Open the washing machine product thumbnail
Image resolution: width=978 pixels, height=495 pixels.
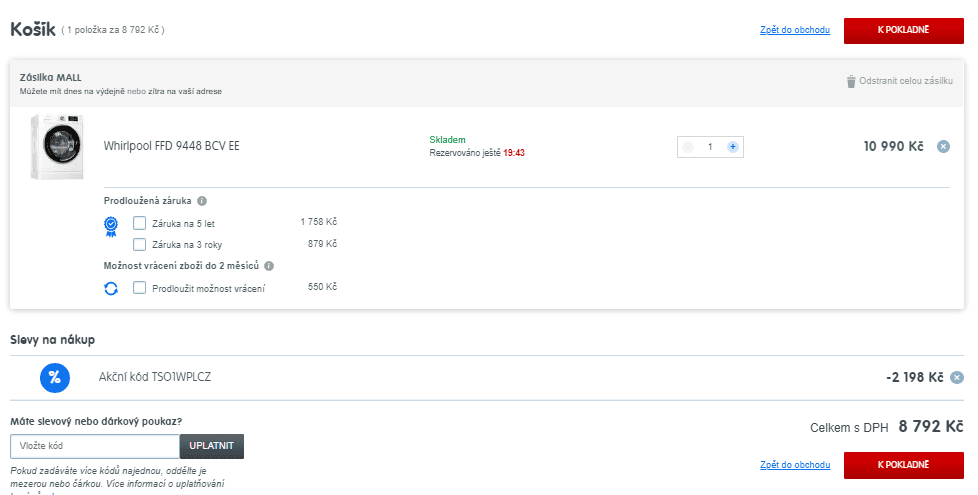point(57,147)
